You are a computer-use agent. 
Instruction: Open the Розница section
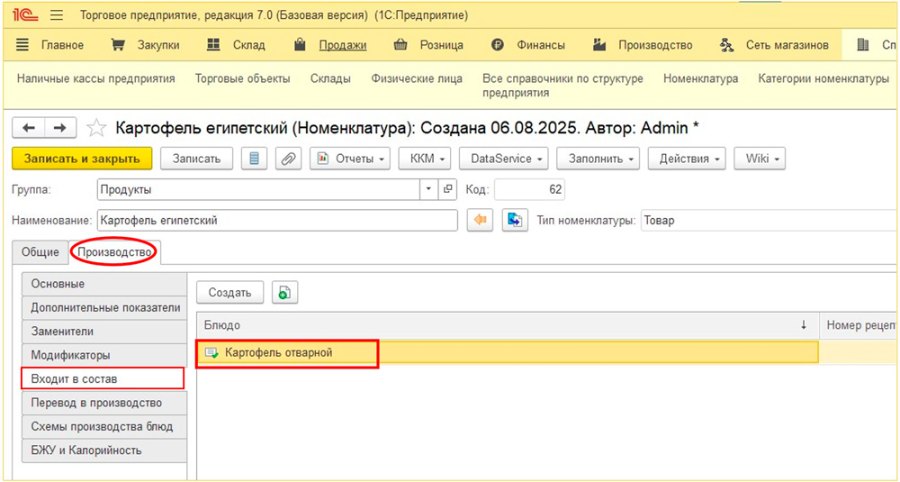click(x=428, y=45)
